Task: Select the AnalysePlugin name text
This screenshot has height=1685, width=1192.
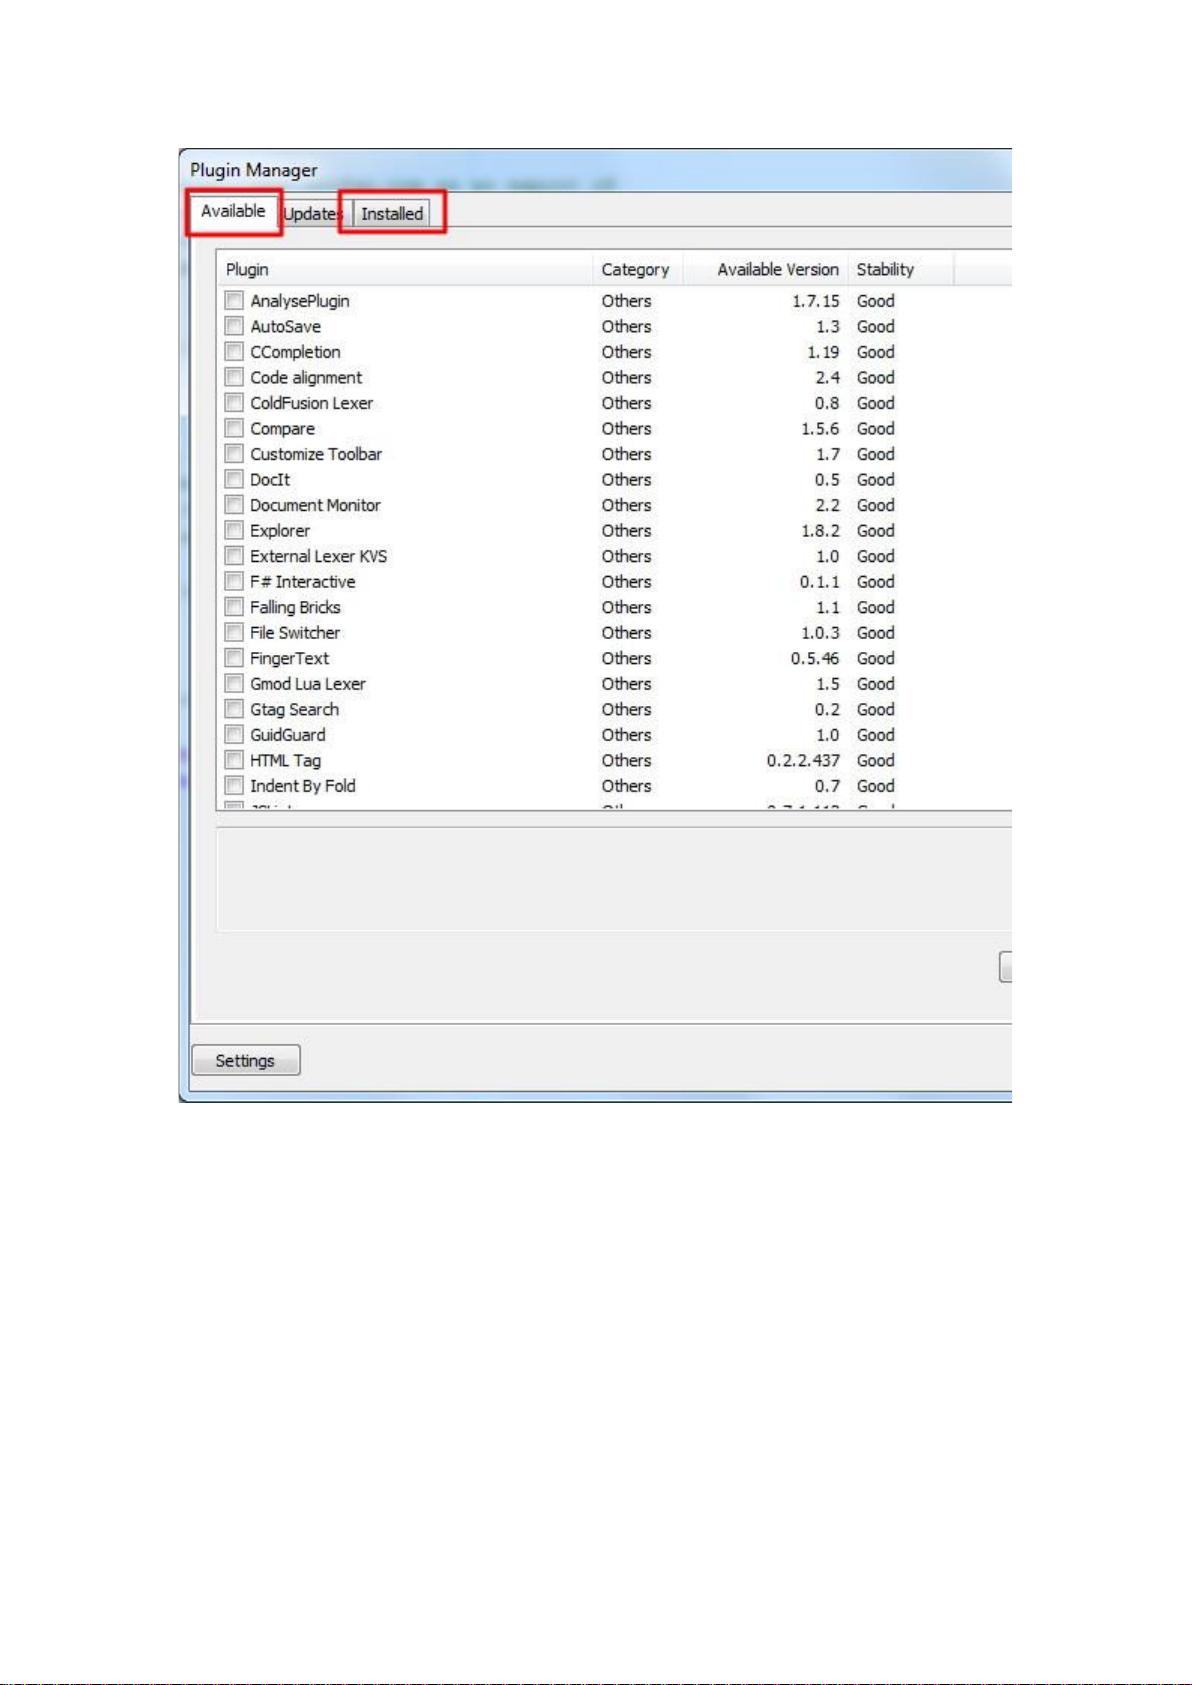Action: tap(300, 301)
